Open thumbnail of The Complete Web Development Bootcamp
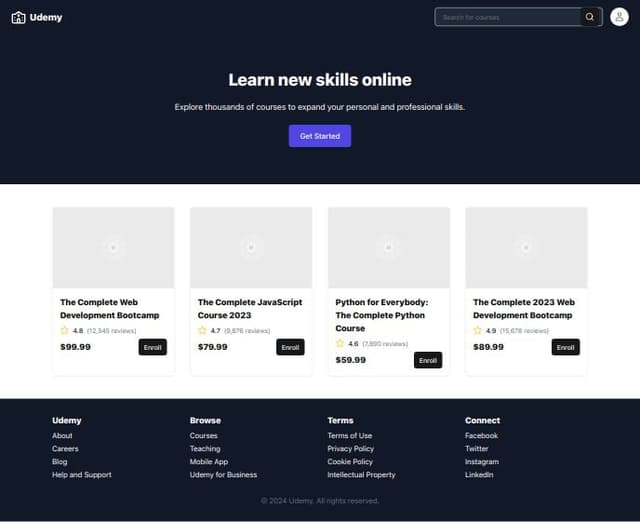 [x=113, y=247]
